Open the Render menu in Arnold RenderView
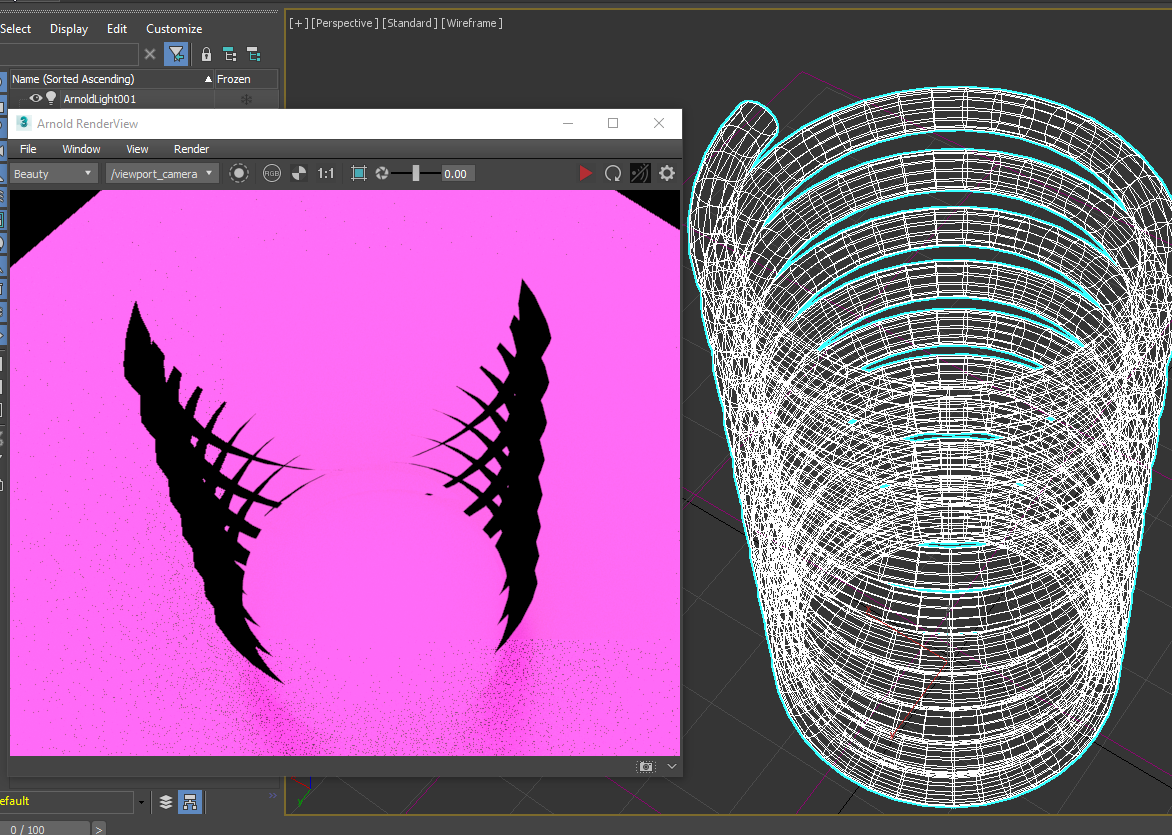Image resolution: width=1172 pixels, height=835 pixels. (191, 149)
